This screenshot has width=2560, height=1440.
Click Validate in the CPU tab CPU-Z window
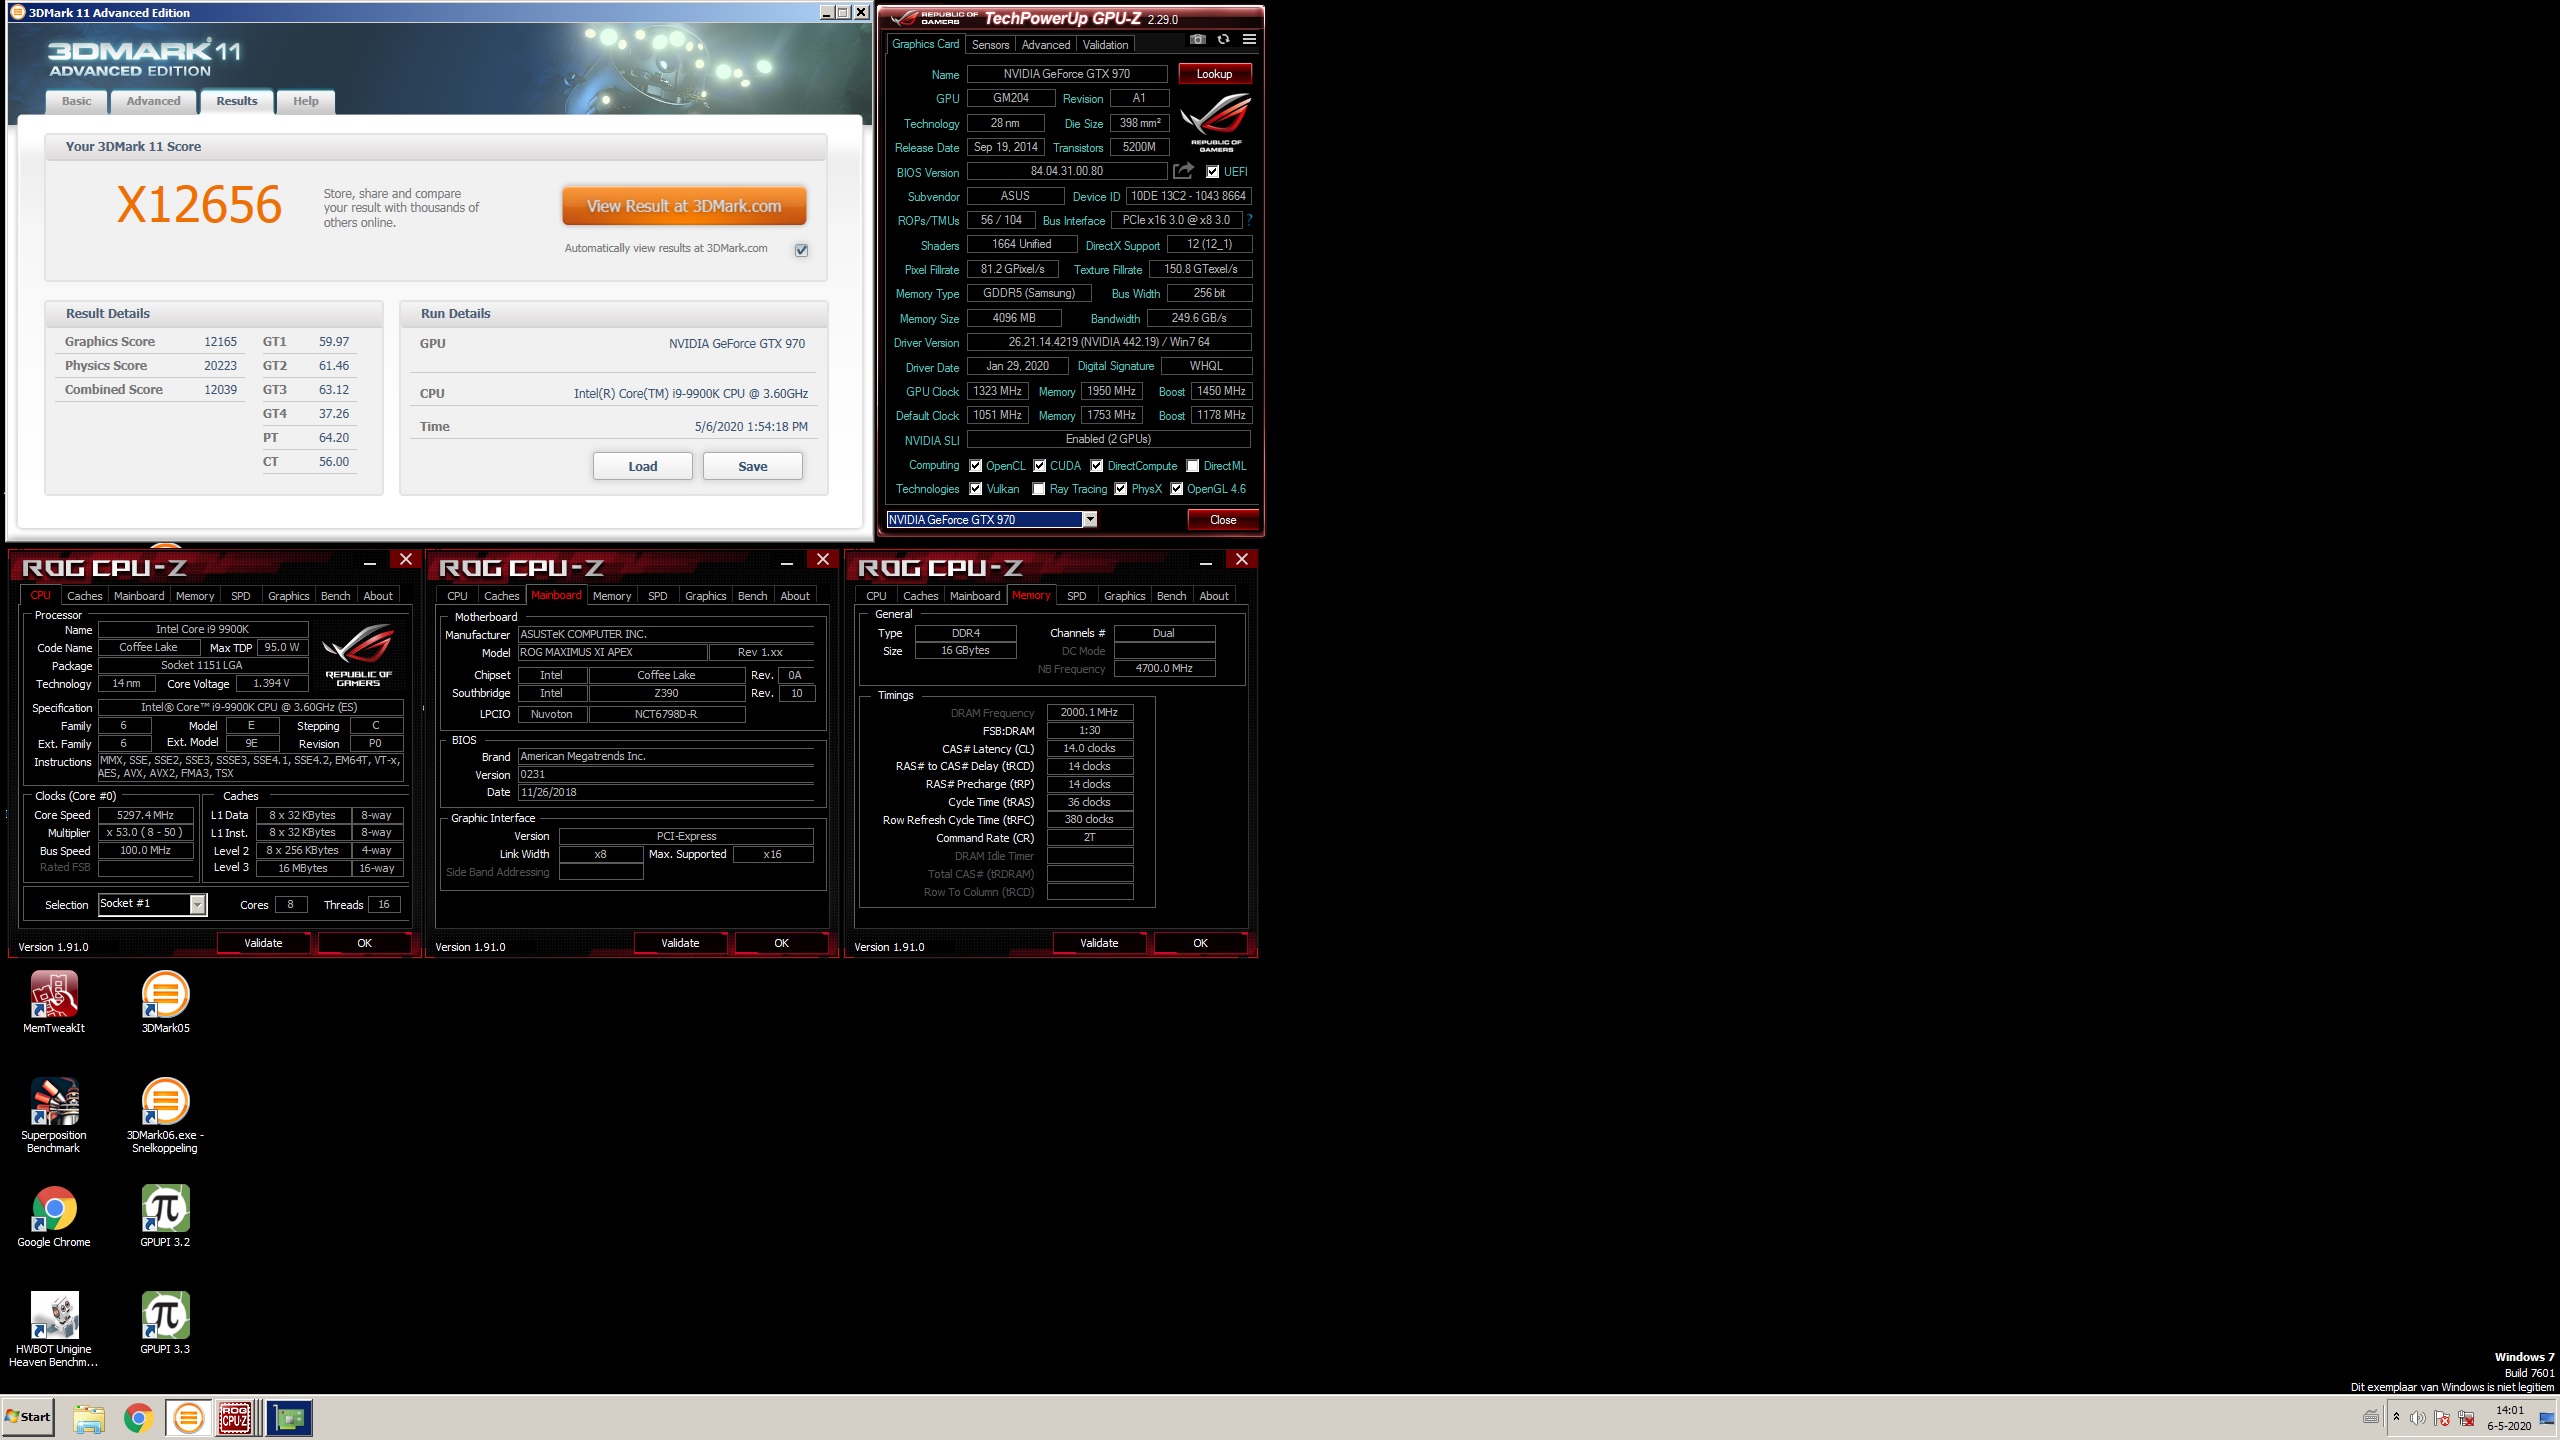pos(263,943)
